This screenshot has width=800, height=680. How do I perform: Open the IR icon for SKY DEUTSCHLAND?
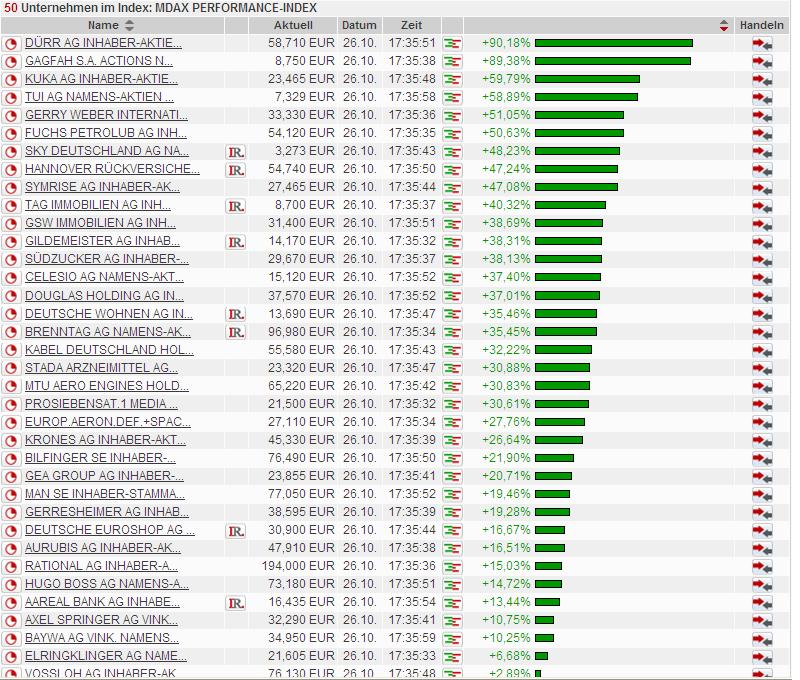click(236, 152)
